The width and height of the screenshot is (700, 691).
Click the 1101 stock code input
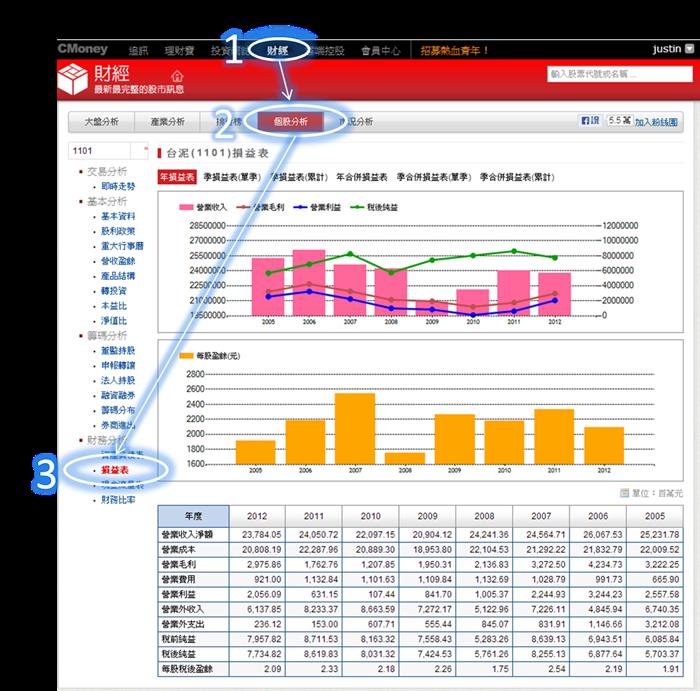pos(100,151)
